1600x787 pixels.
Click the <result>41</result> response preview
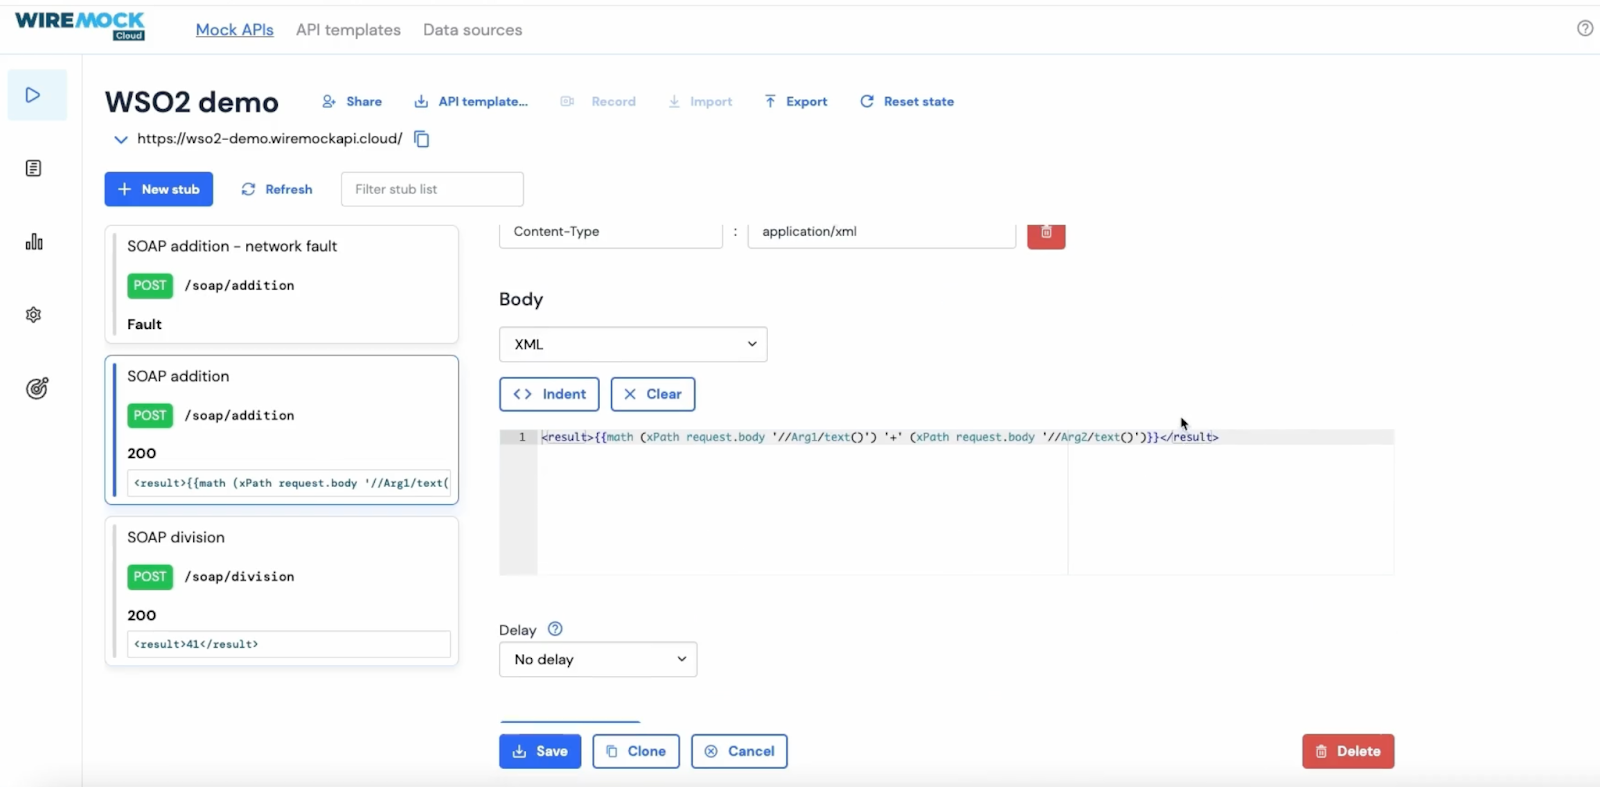pyautogui.click(x=289, y=644)
